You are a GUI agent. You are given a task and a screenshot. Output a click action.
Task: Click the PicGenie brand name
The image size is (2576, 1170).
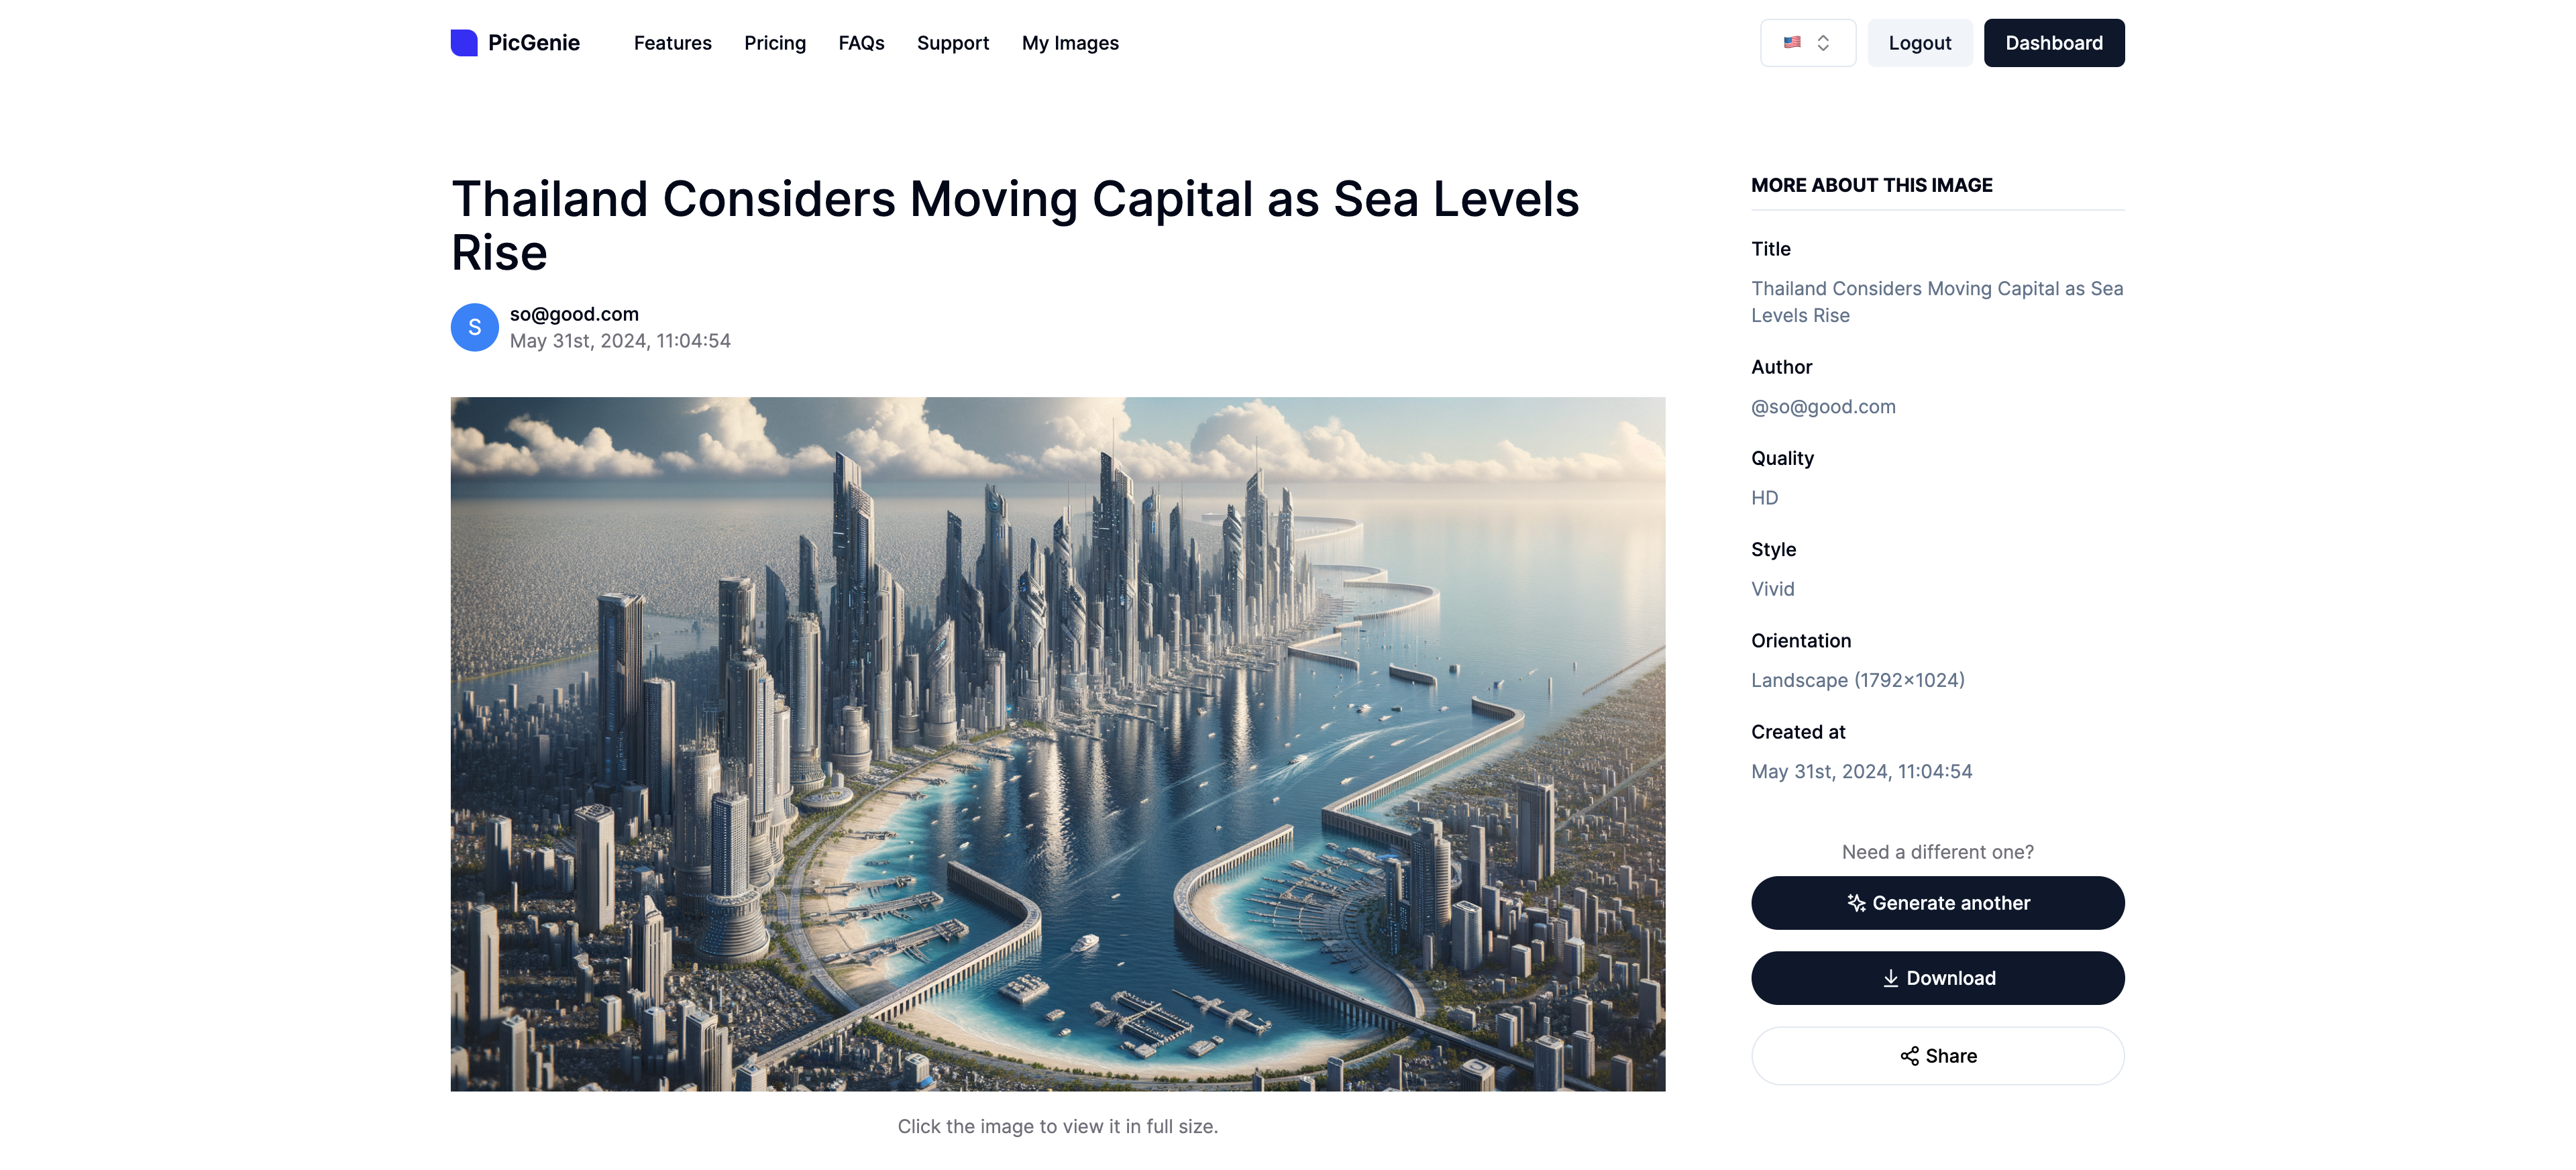click(534, 43)
